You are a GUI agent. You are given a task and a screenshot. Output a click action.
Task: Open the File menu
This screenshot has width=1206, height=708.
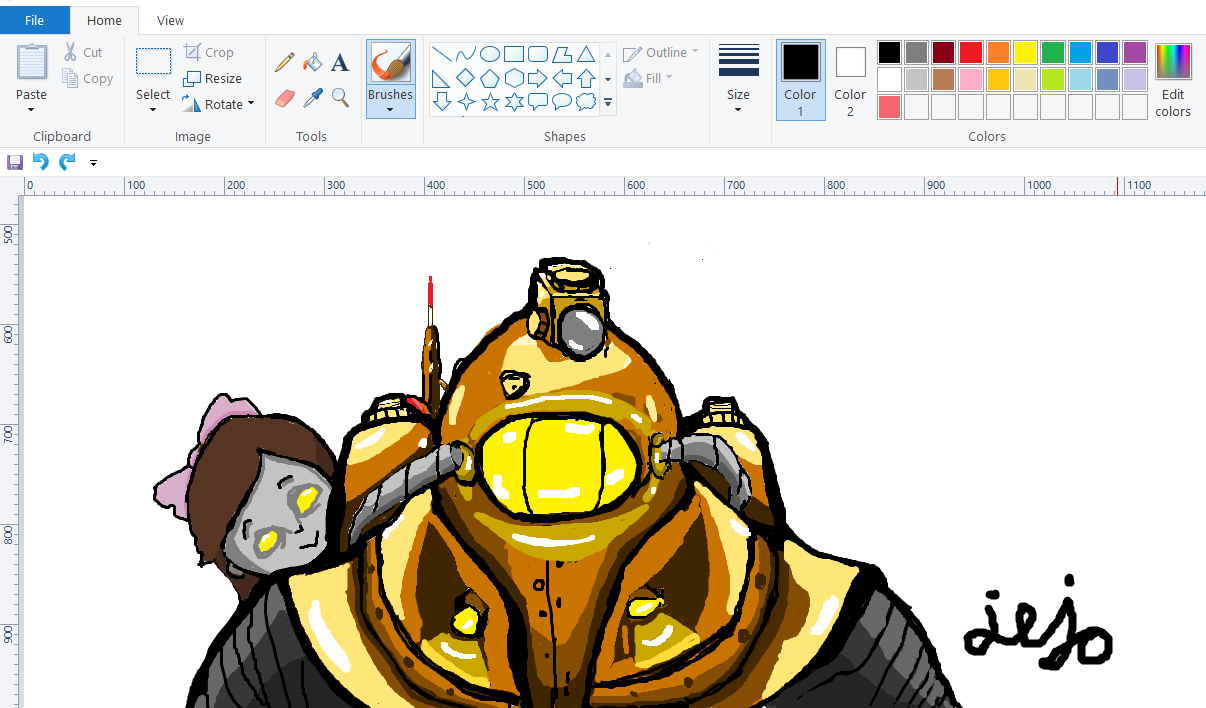(35, 20)
